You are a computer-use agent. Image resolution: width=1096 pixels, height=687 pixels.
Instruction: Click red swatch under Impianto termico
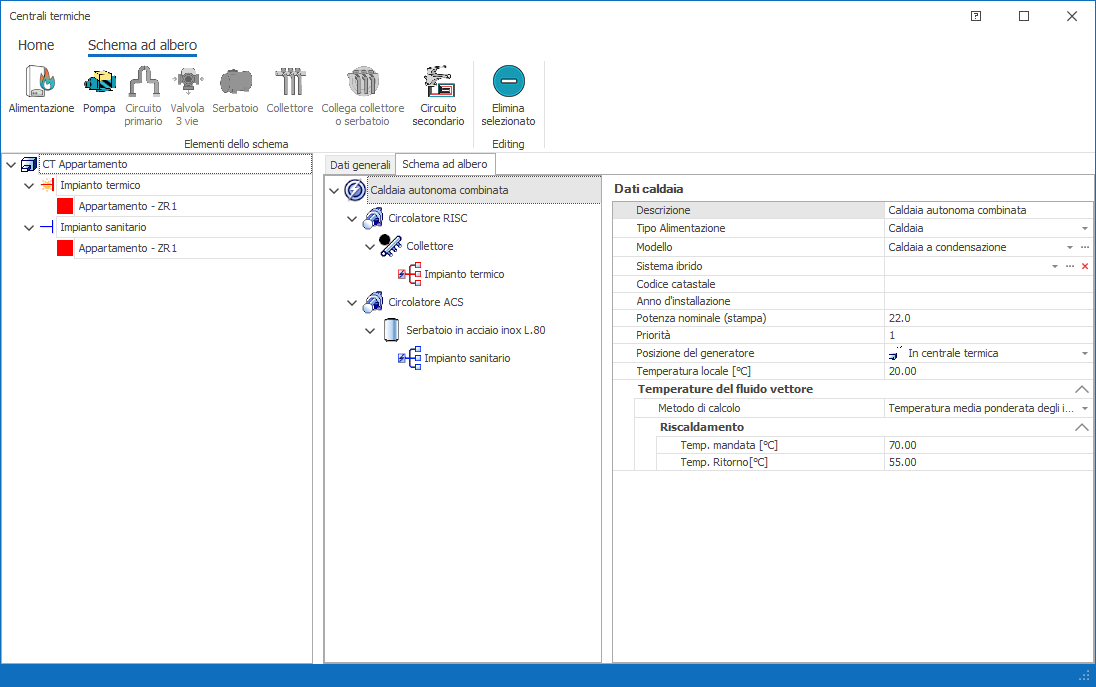pyautogui.click(x=65, y=206)
